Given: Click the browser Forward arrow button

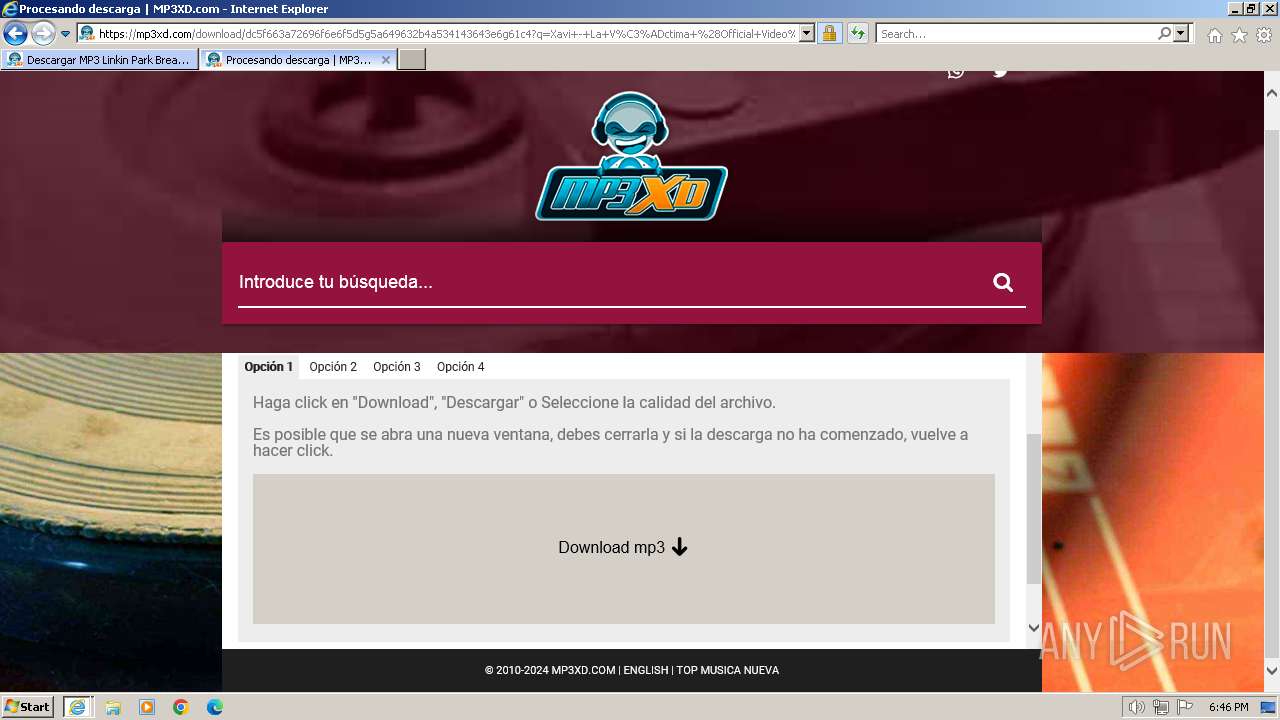Looking at the screenshot, I should click(x=43, y=34).
